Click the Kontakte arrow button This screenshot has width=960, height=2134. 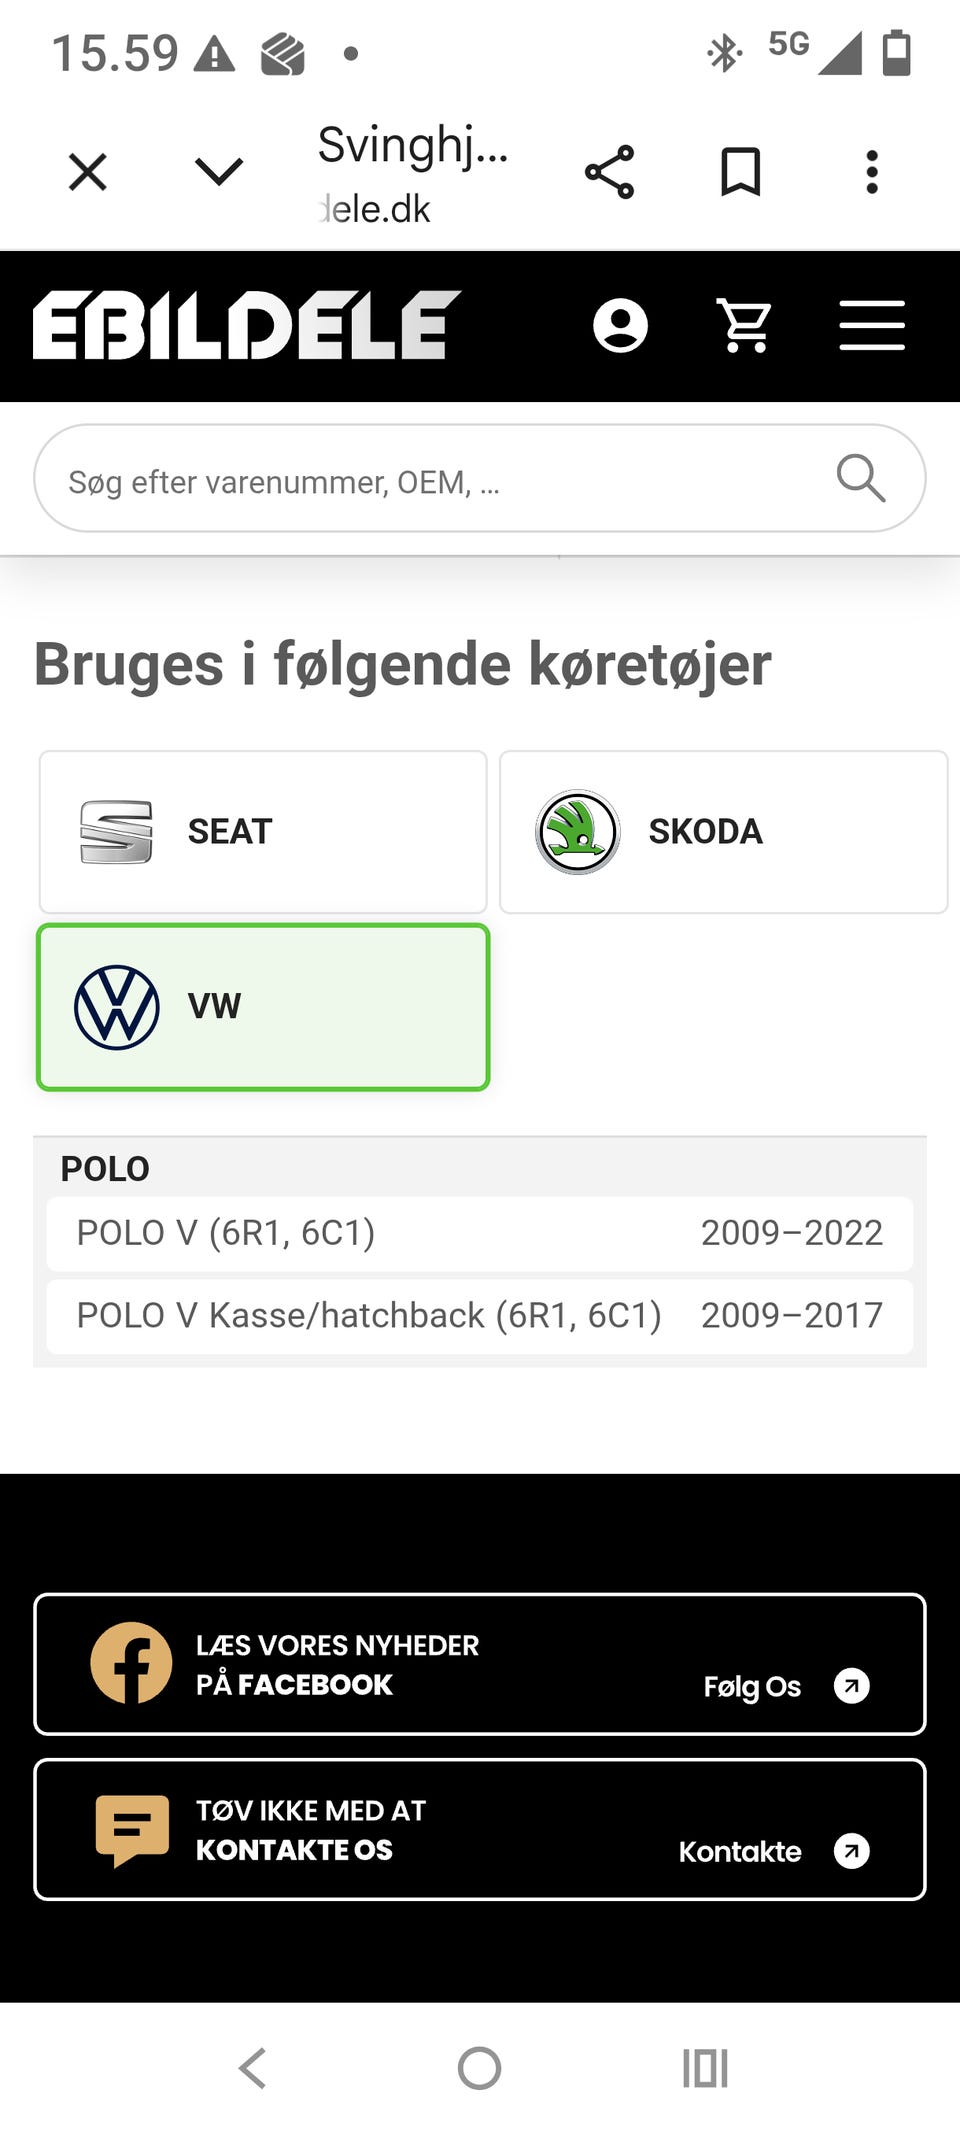[x=851, y=1851]
